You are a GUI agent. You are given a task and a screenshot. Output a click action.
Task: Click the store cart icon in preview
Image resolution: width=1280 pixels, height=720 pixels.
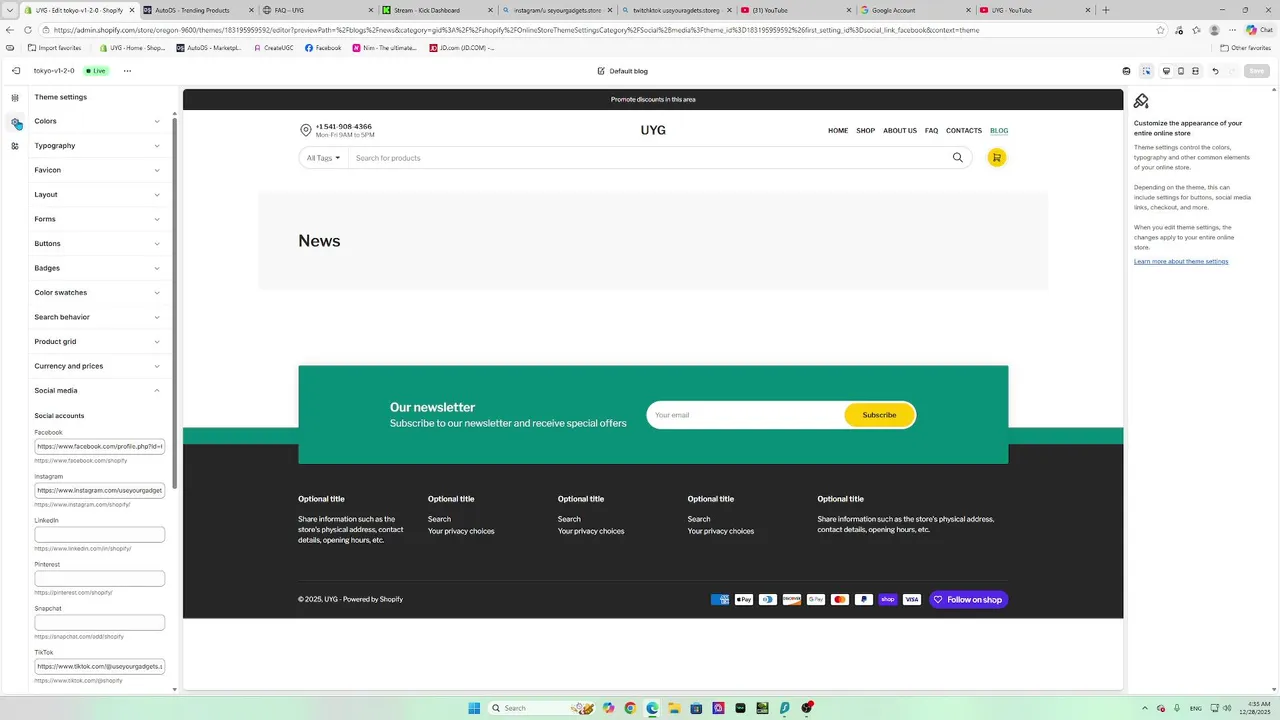click(x=996, y=157)
